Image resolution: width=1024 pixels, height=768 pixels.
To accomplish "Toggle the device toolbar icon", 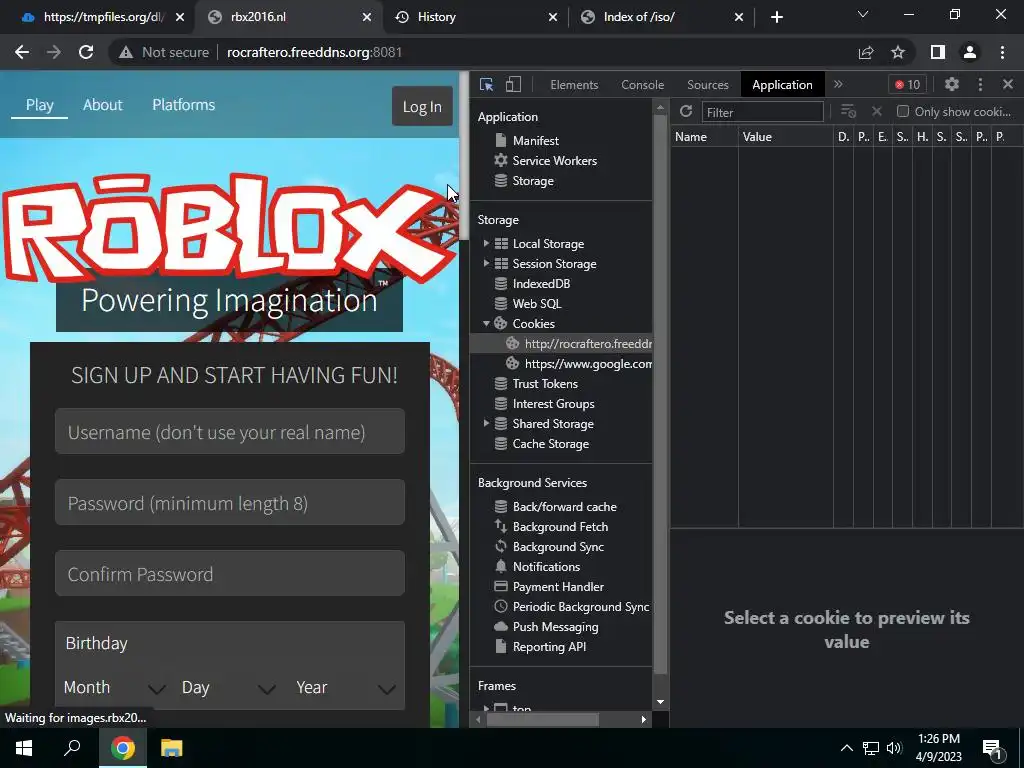I will click(x=513, y=85).
